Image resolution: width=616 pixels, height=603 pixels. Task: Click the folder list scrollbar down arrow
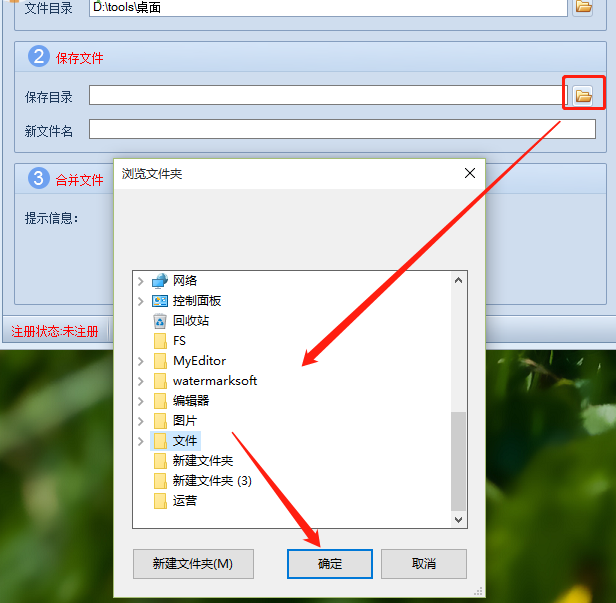click(x=458, y=520)
